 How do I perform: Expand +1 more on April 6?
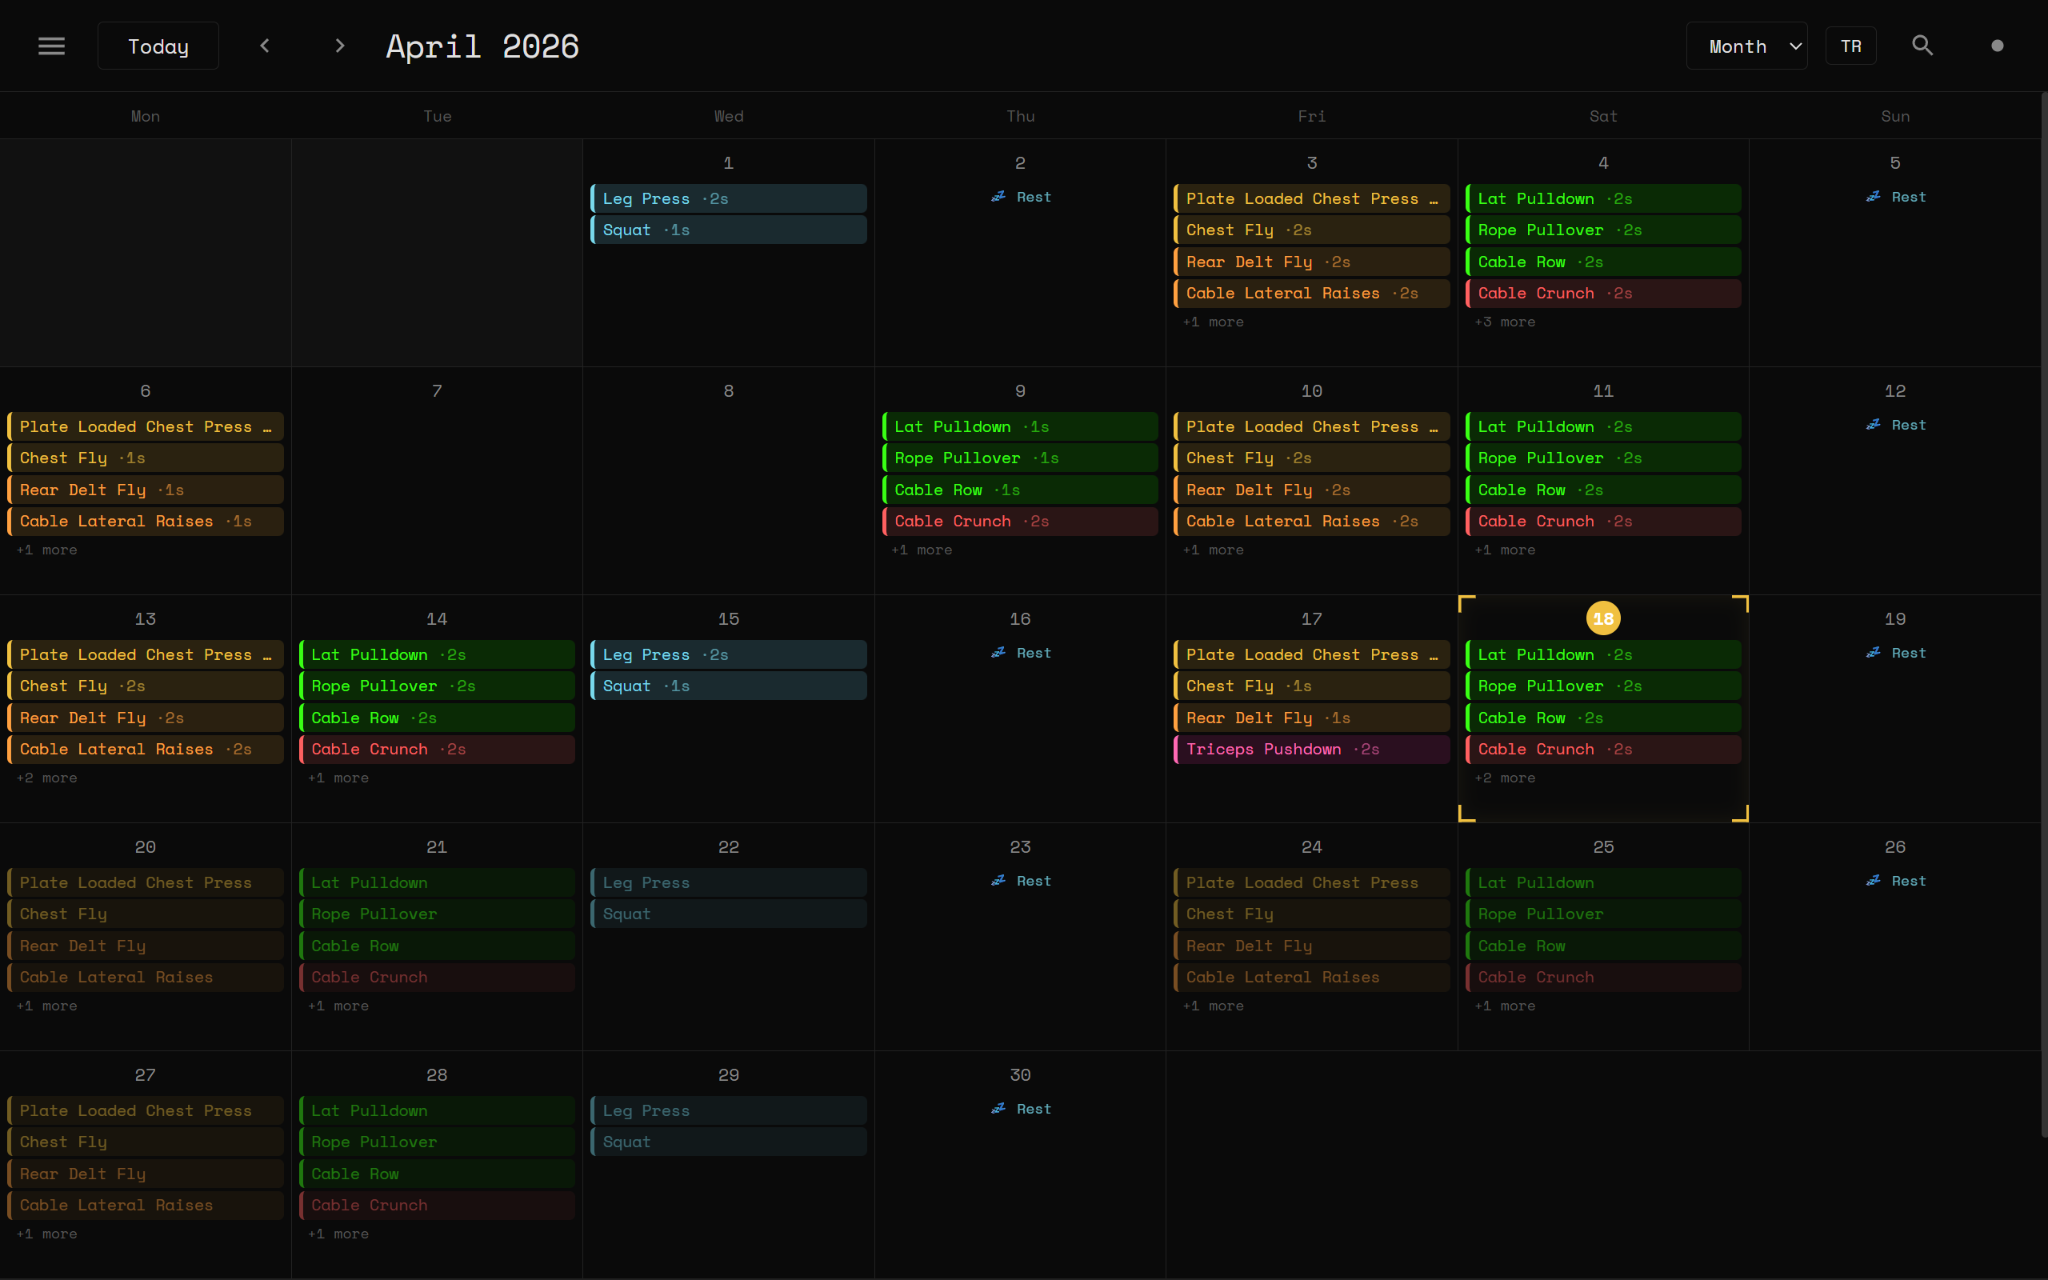(x=46, y=550)
